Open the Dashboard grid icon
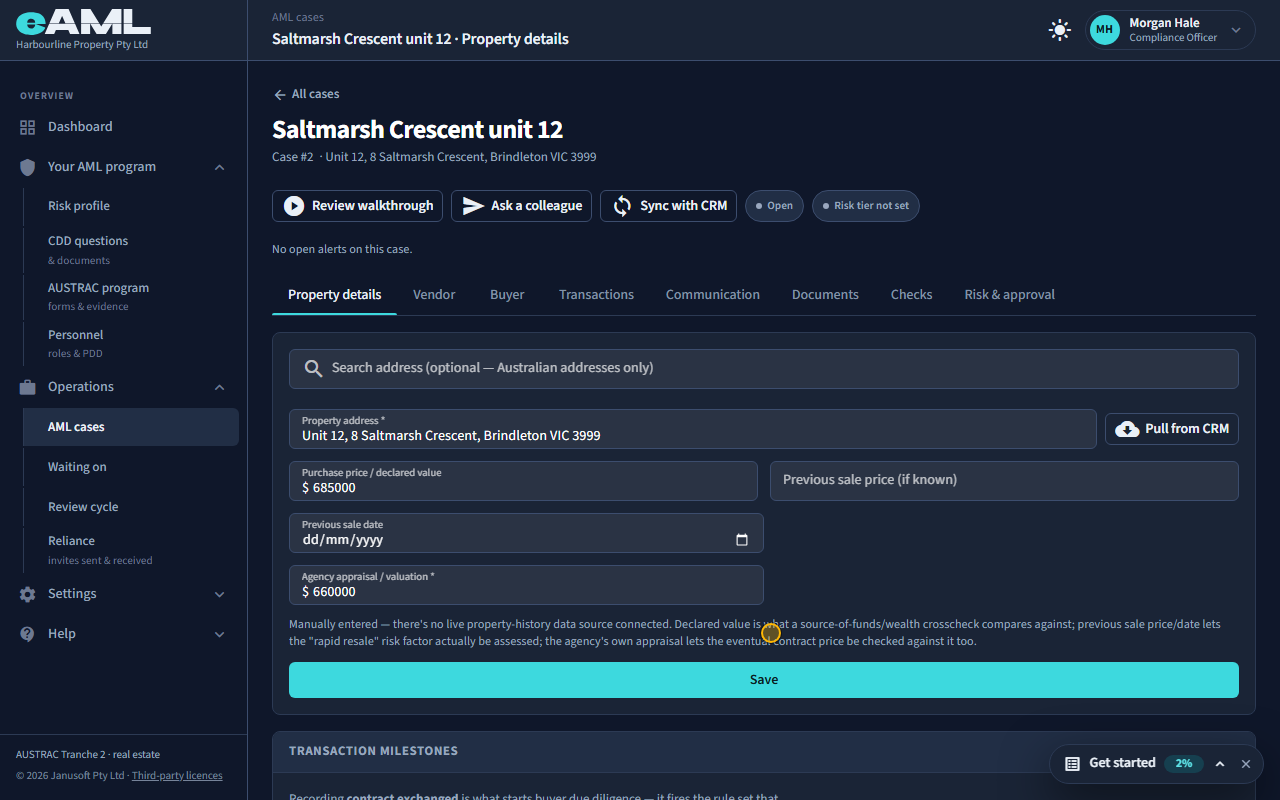This screenshot has width=1280, height=800. coord(27,127)
